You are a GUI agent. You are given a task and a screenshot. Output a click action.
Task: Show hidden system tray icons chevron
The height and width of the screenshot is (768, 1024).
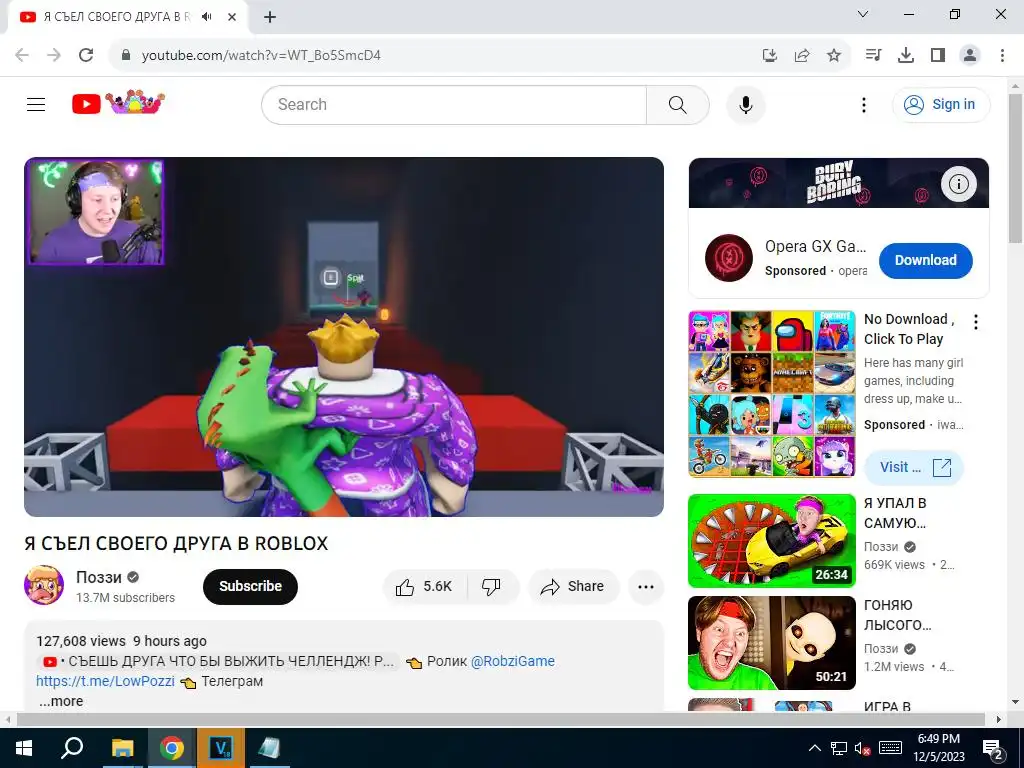(814, 748)
